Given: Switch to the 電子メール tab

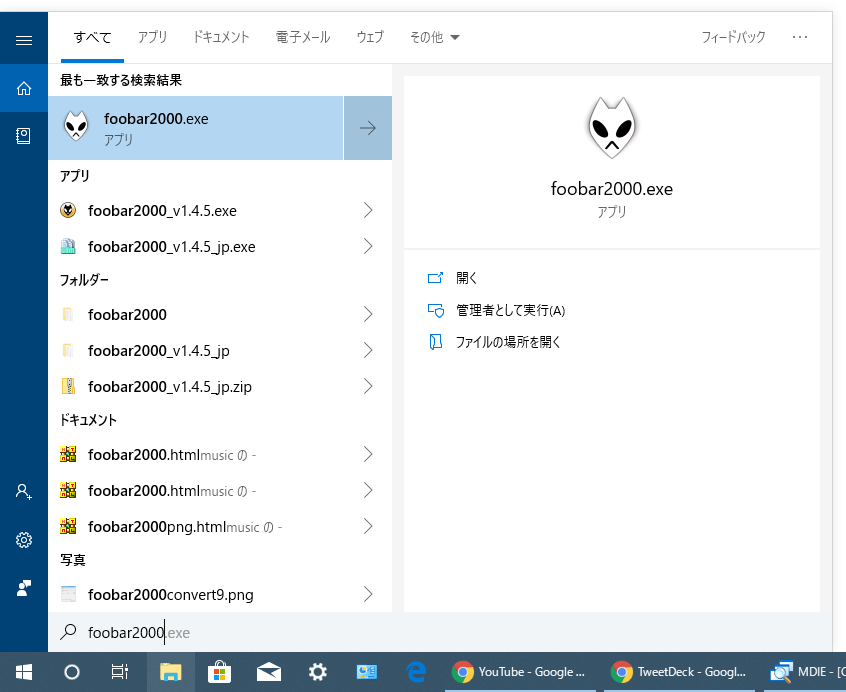Looking at the screenshot, I should (303, 37).
